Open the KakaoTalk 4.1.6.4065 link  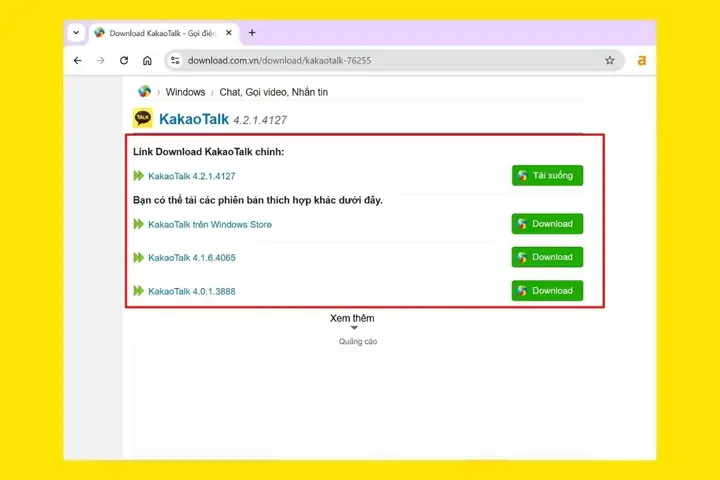[191, 258]
